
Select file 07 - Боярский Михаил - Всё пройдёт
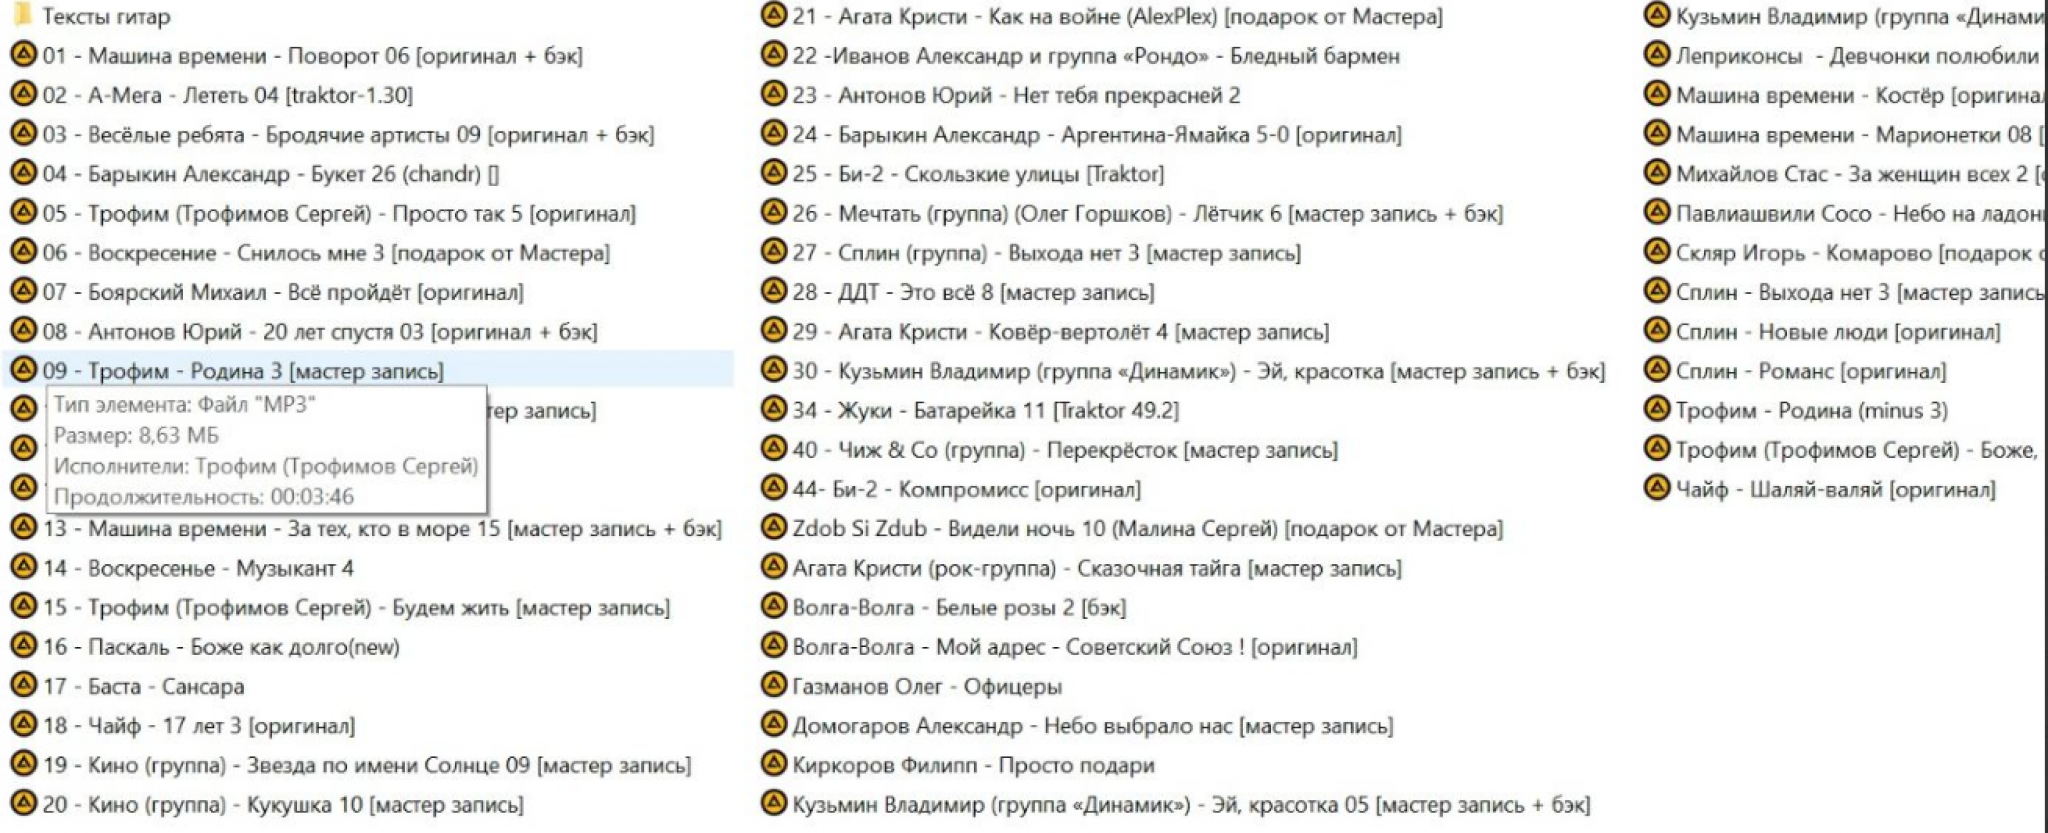pyautogui.click(x=283, y=292)
